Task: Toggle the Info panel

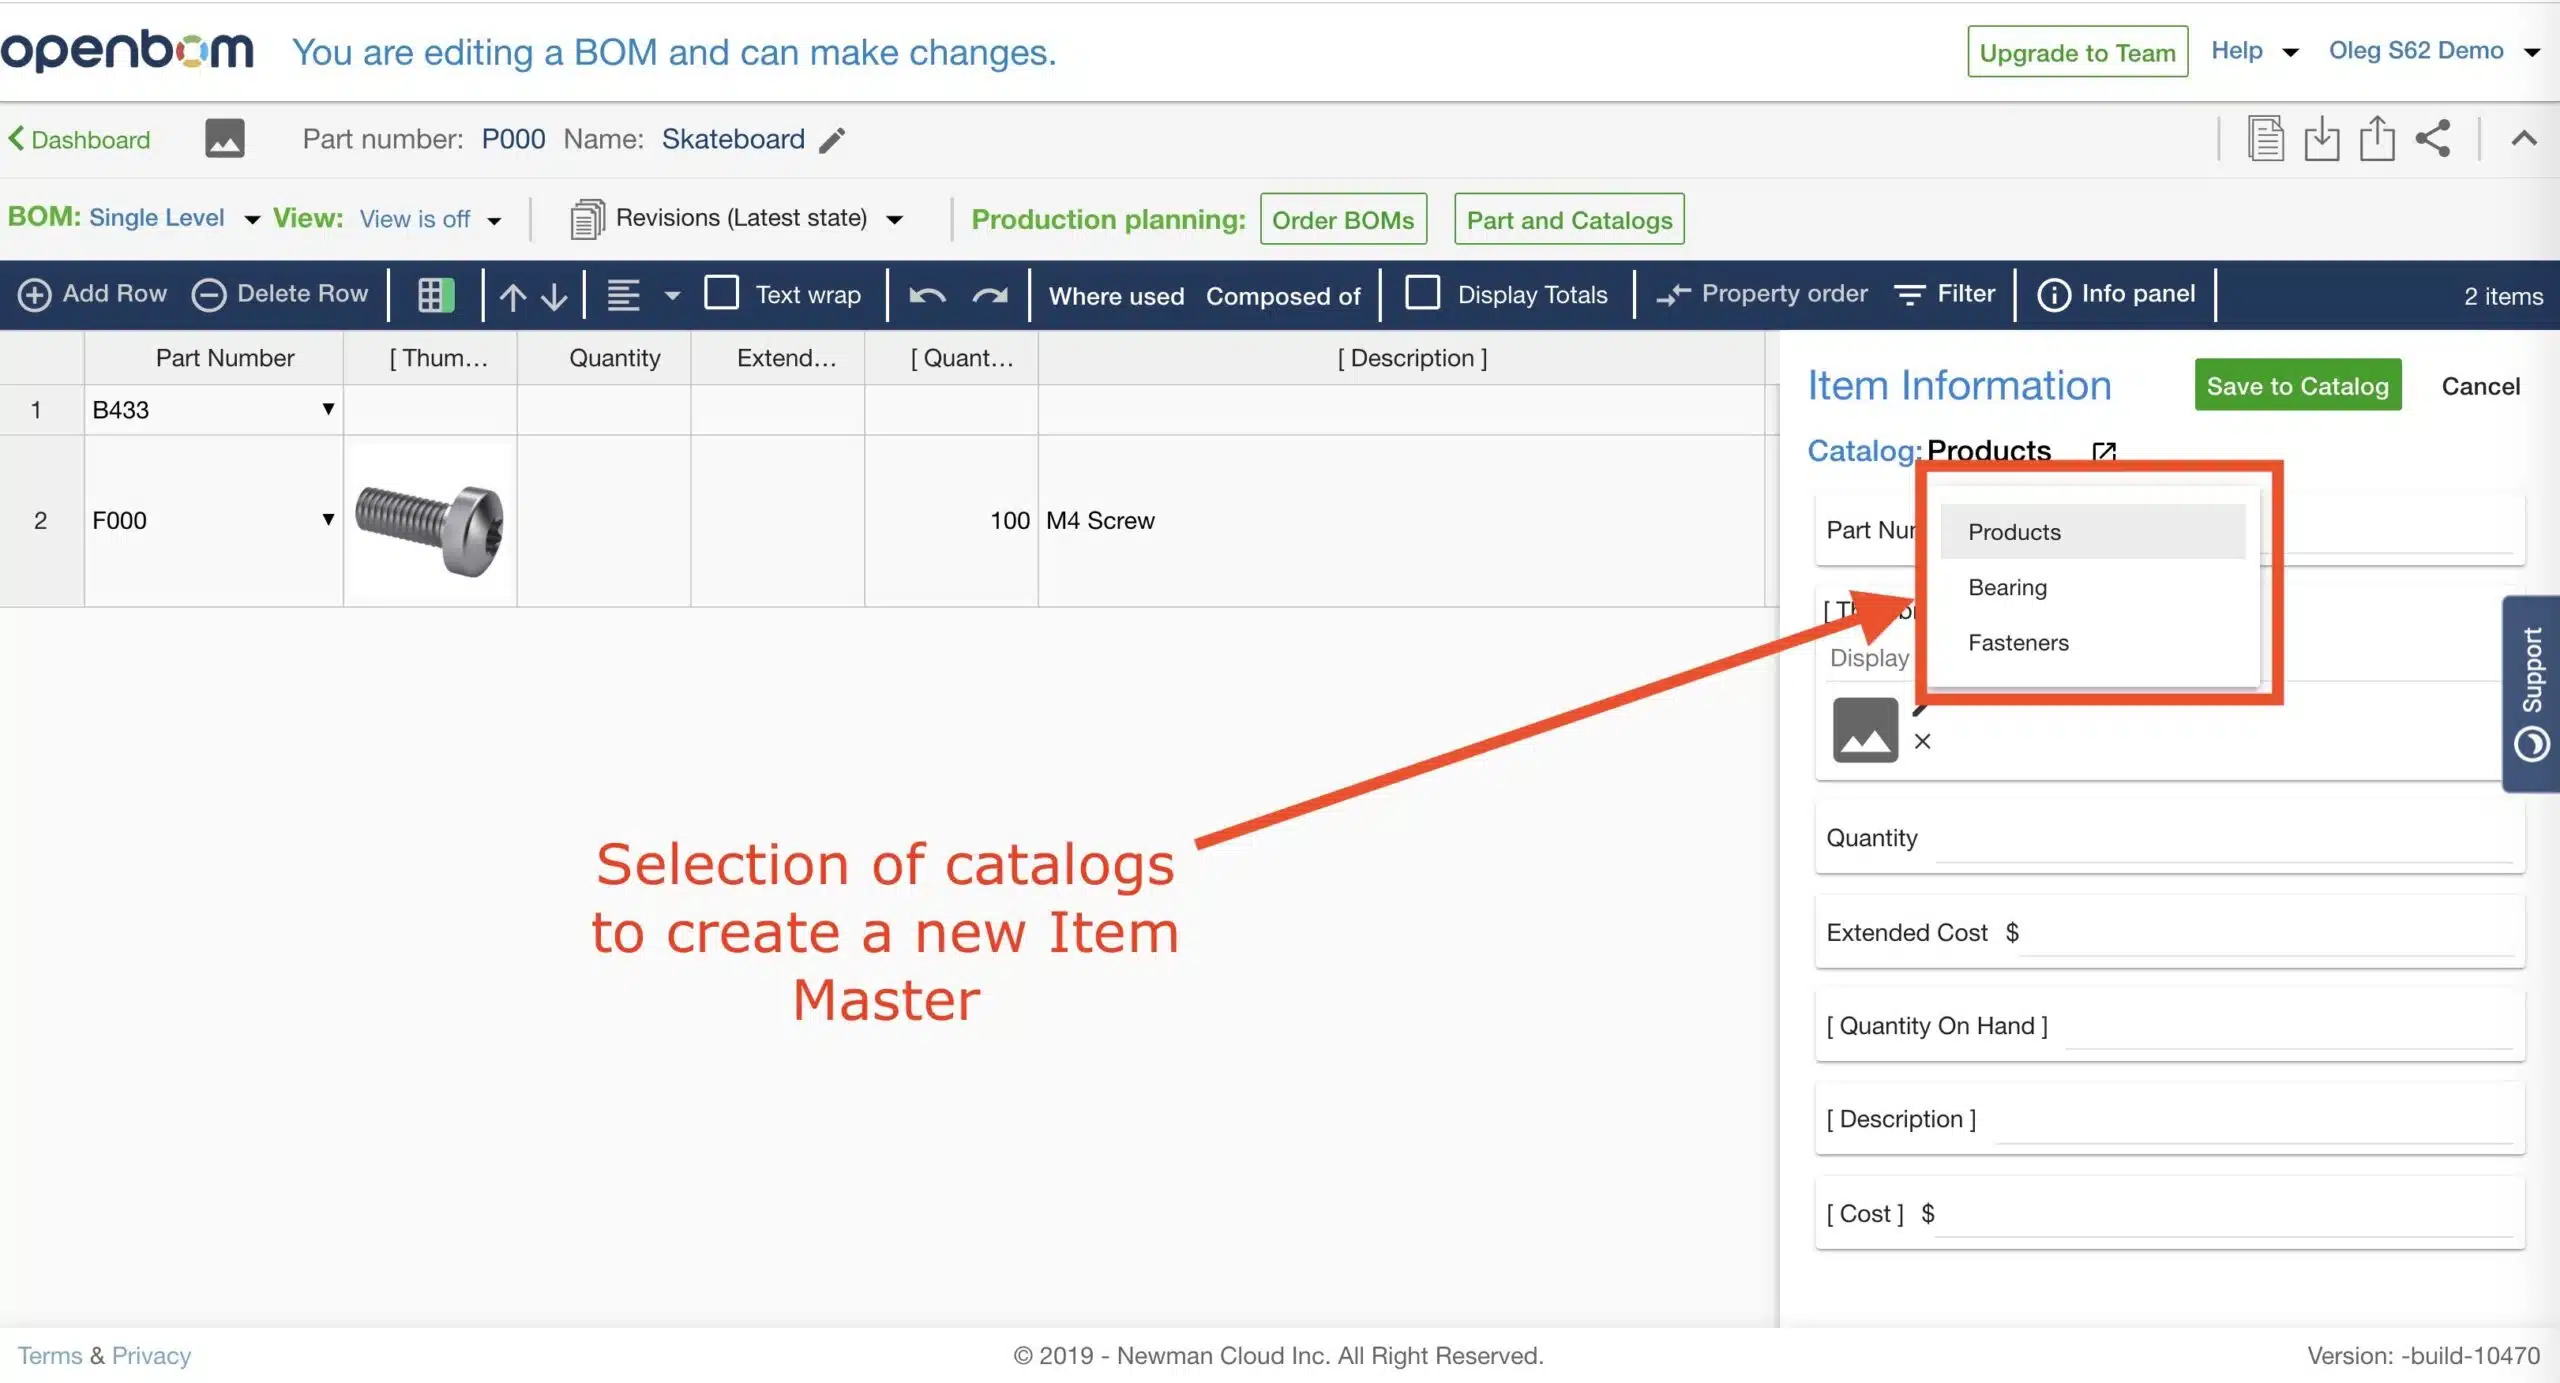Action: [x=2116, y=294]
